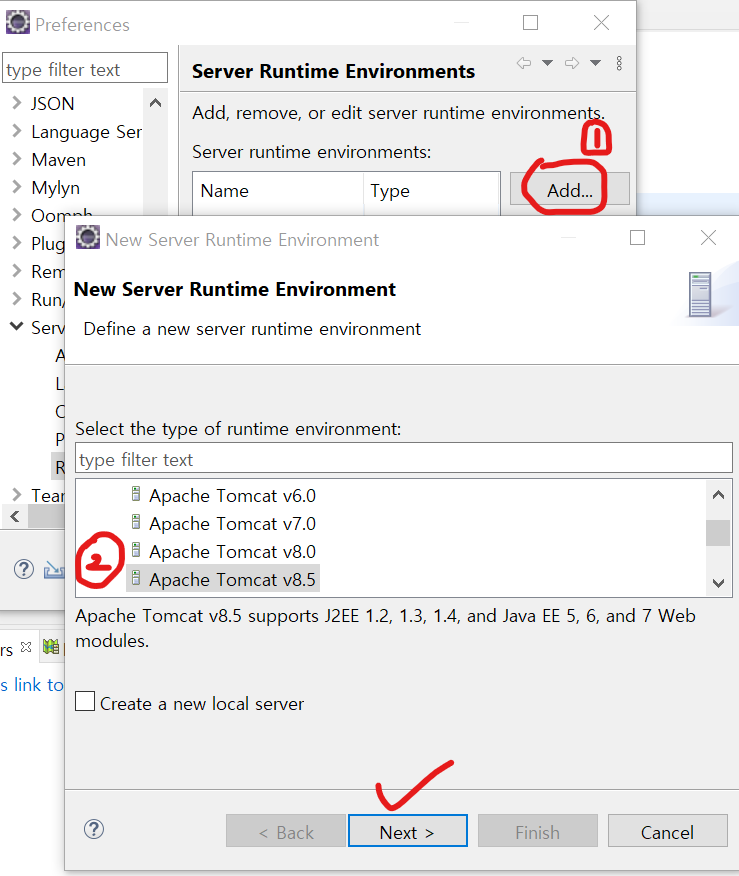This screenshot has width=739, height=876.
Task: Open the Mylyn preferences page
Action: coord(55,188)
